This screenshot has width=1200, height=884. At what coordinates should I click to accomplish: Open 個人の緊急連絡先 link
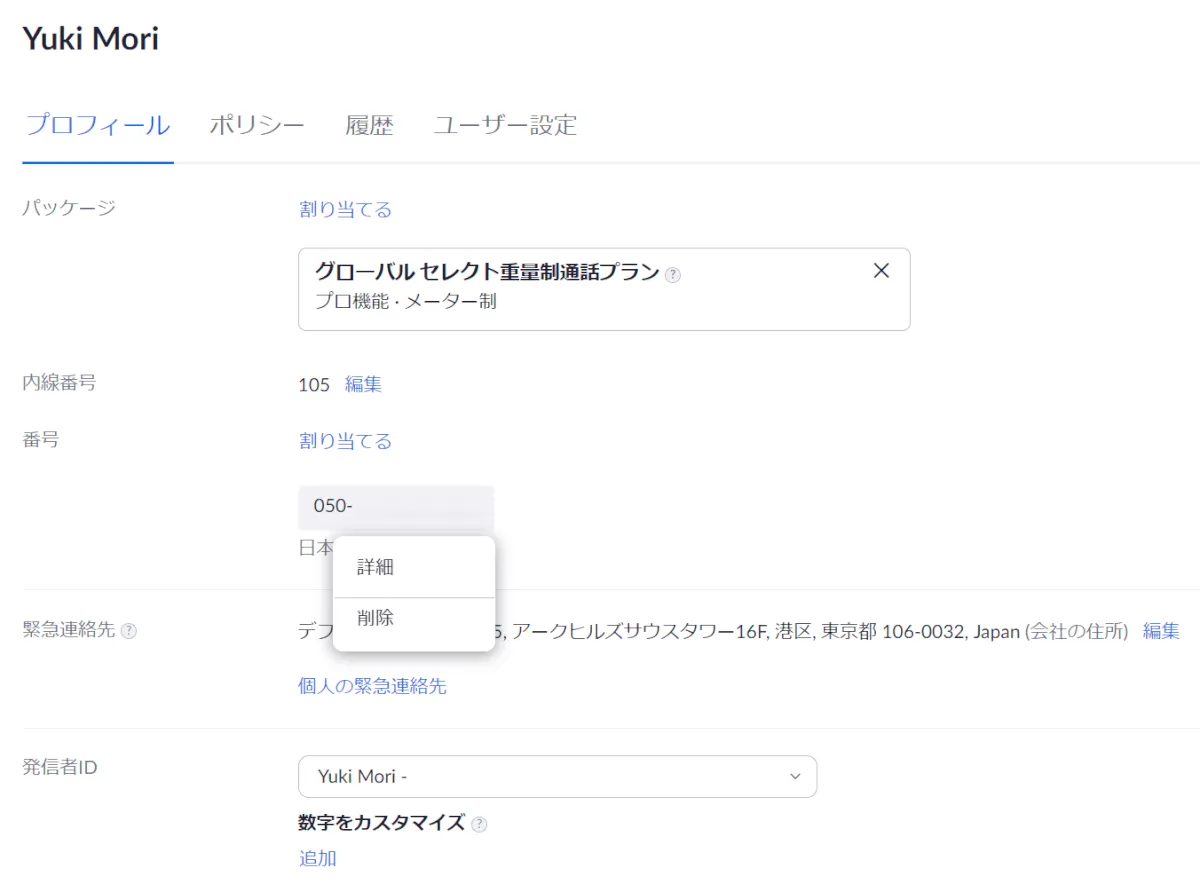point(372,686)
